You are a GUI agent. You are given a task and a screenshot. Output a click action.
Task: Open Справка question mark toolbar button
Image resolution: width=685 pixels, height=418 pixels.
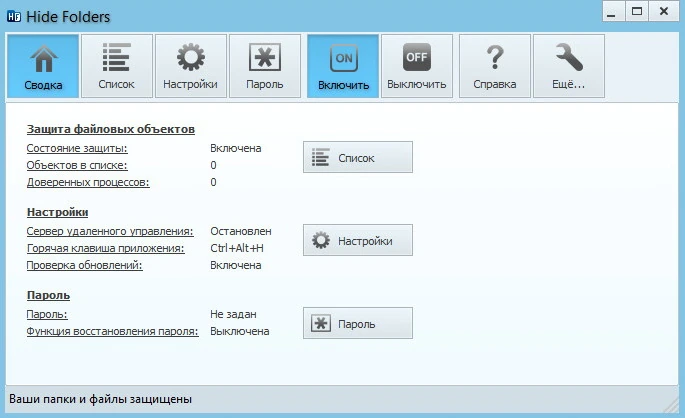[x=495, y=66]
